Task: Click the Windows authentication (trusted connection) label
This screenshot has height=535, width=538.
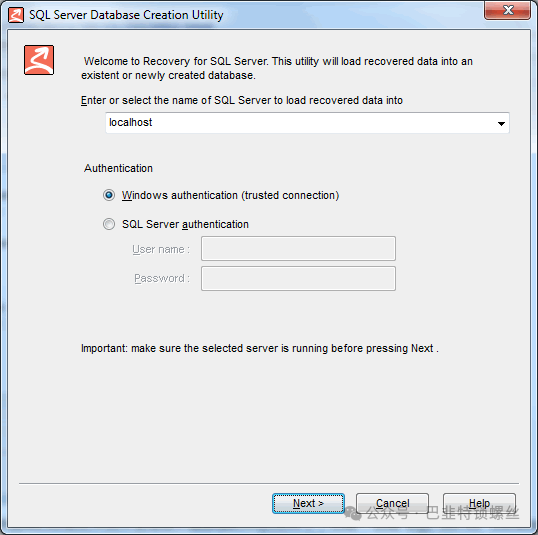Action: coord(230,195)
